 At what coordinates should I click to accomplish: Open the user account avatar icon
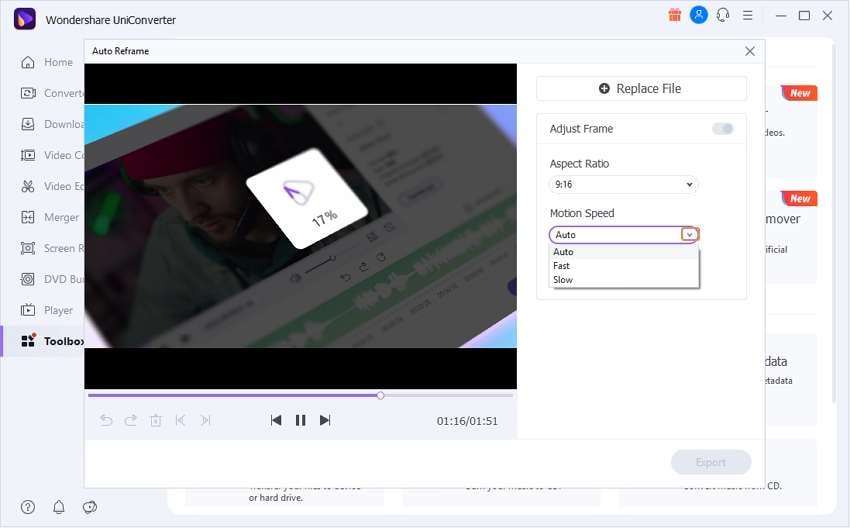click(699, 15)
